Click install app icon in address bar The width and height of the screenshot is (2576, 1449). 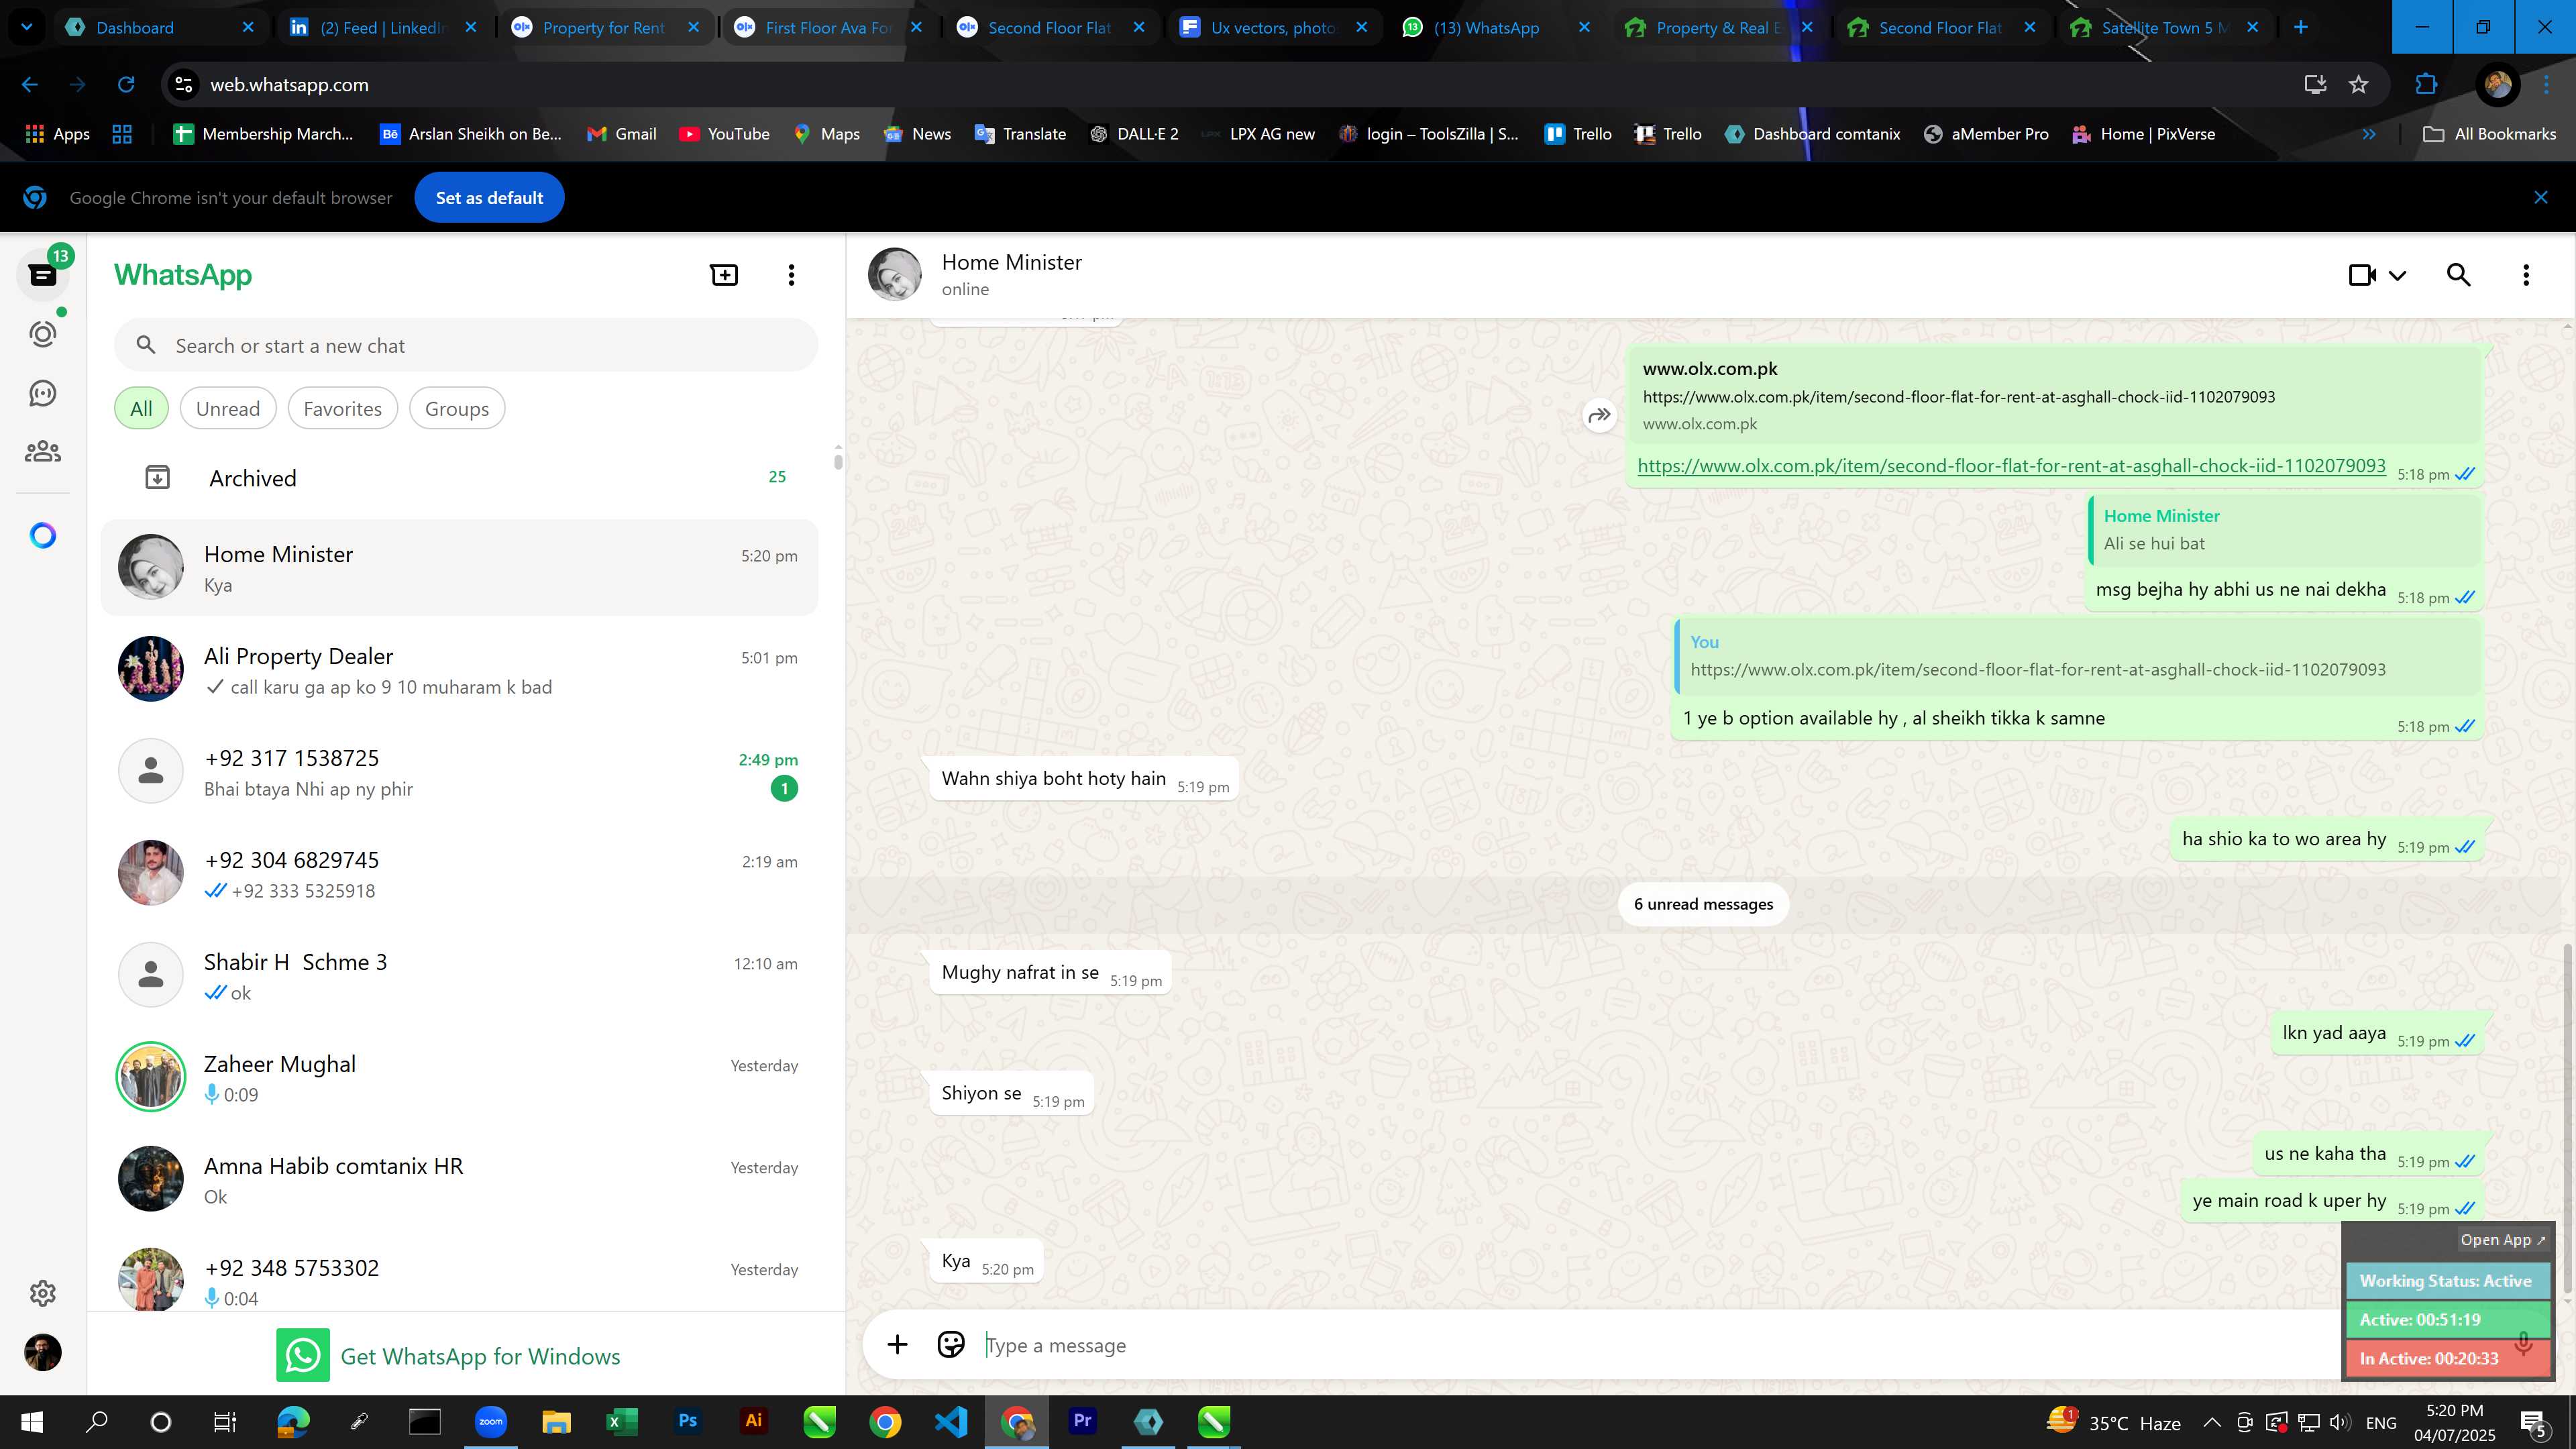2315,85
